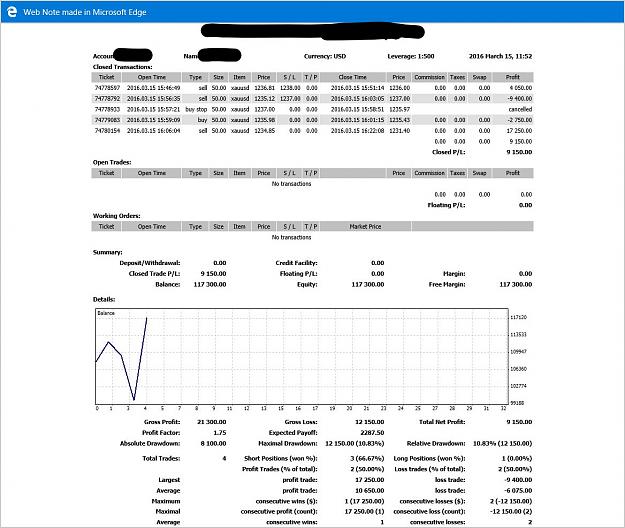Click the profit value 17 250.00 in ticket 74780154 row
625x528 pixels.
(x=519, y=131)
